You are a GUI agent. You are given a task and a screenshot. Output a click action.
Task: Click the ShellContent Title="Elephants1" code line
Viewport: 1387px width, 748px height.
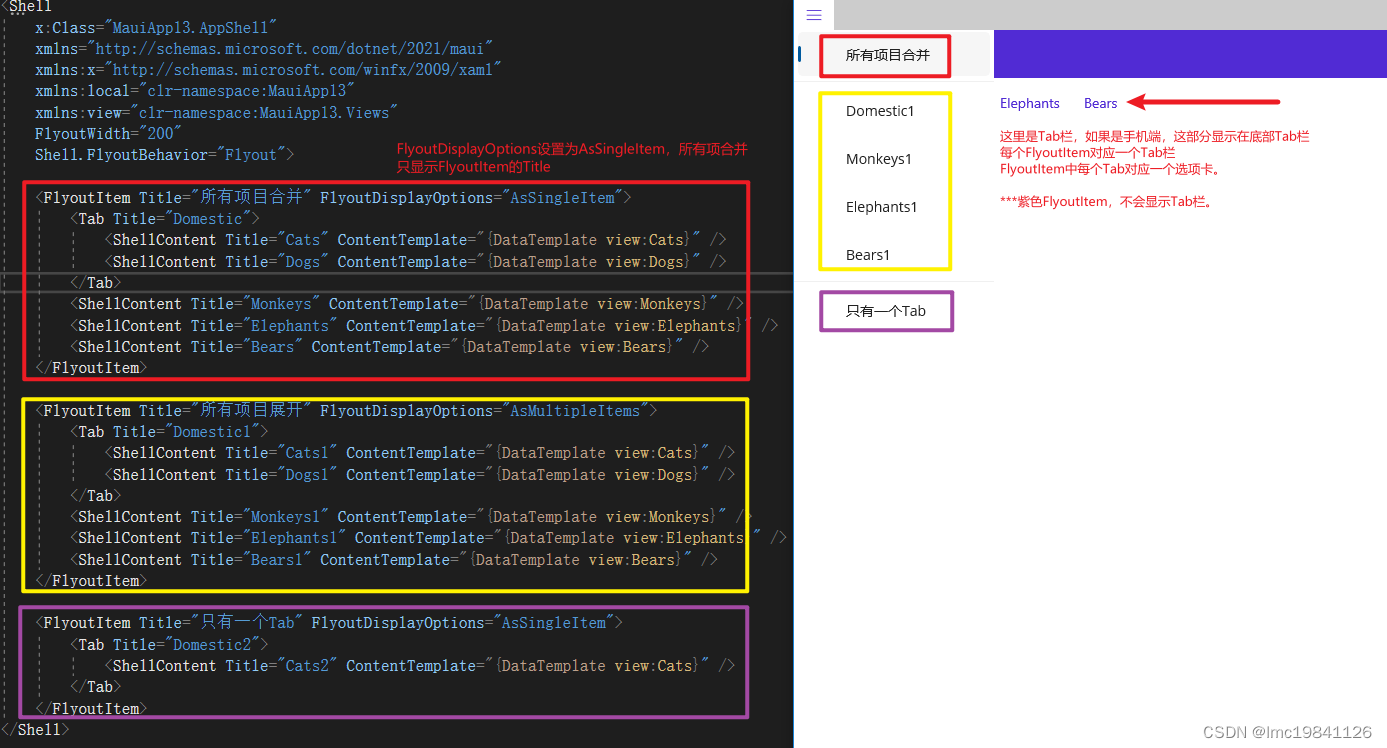click(428, 538)
